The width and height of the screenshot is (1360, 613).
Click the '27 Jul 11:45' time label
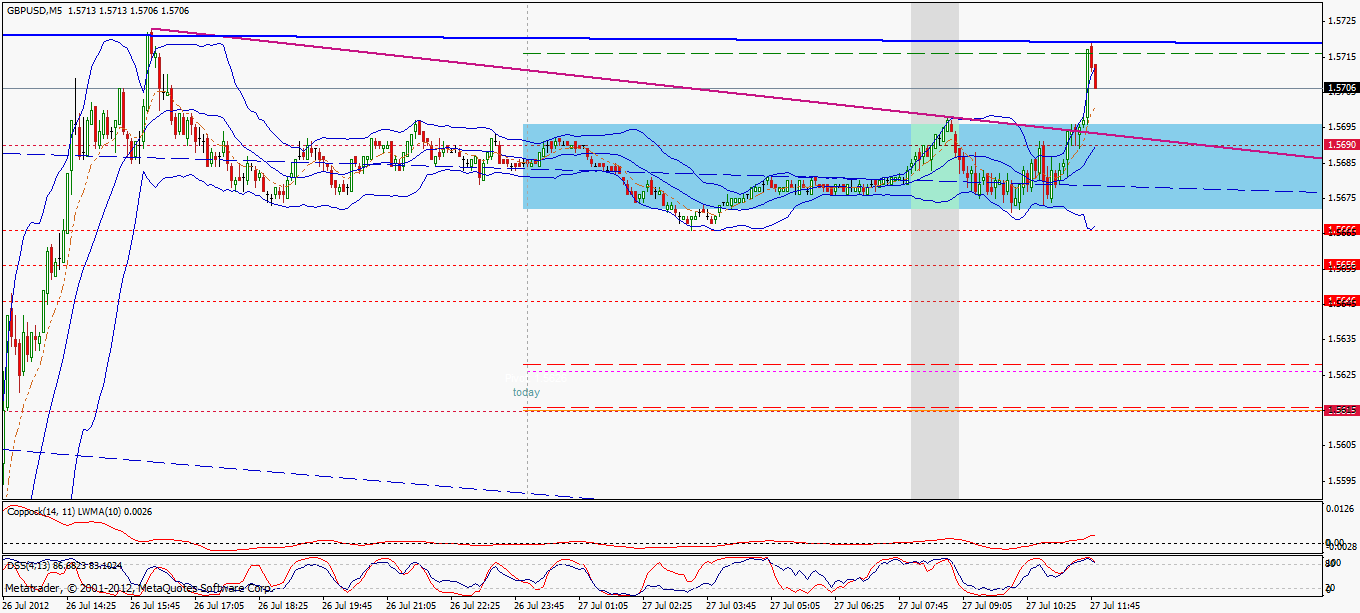[x=1114, y=606]
